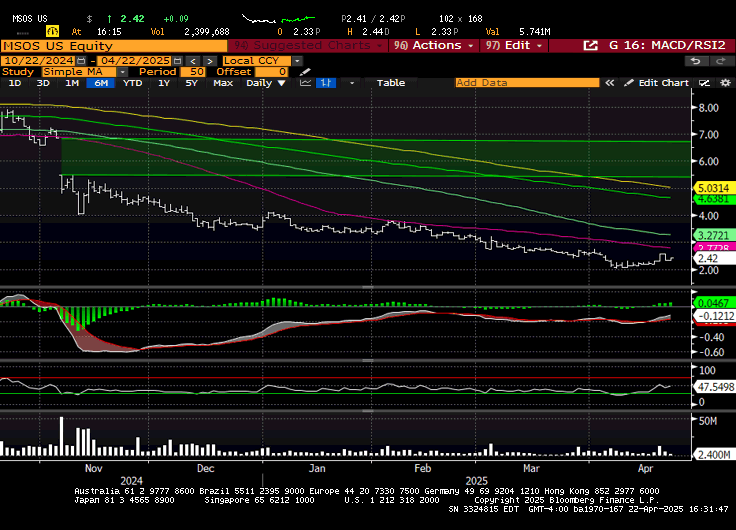Viewport: 736px width, 530px height.
Task: Click the Study label
Action: click(18, 72)
